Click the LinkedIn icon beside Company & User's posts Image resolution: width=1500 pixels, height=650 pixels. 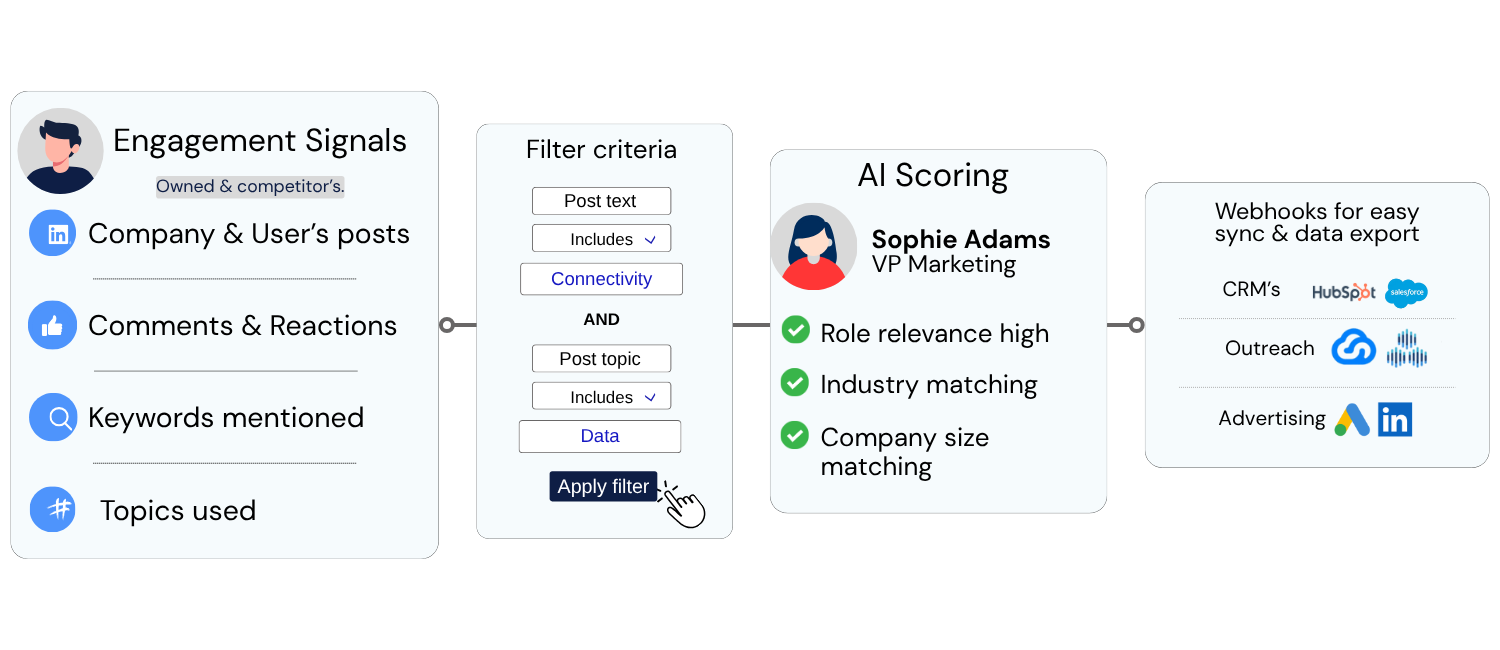pos(54,234)
